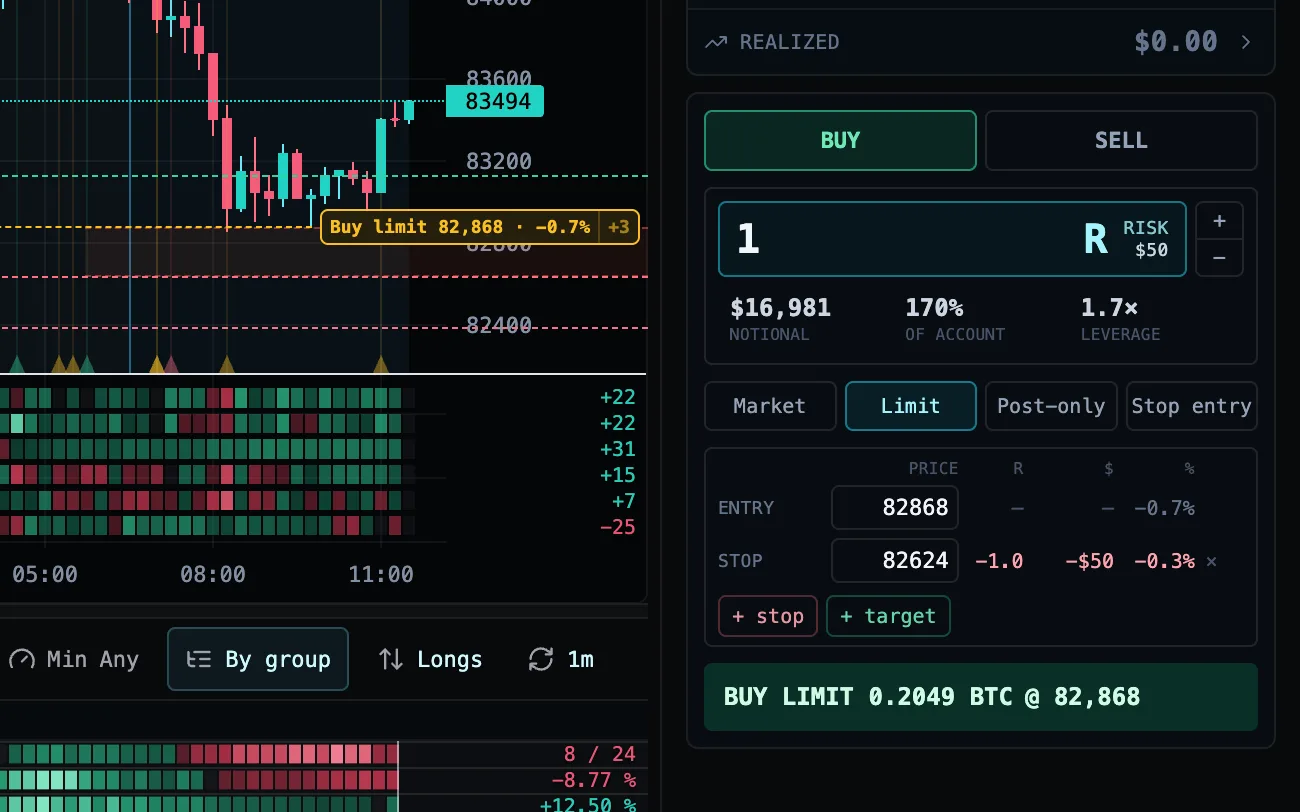Increase risk size with plus button
This screenshot has height=812, width=1300.
tap(1219, 221)
